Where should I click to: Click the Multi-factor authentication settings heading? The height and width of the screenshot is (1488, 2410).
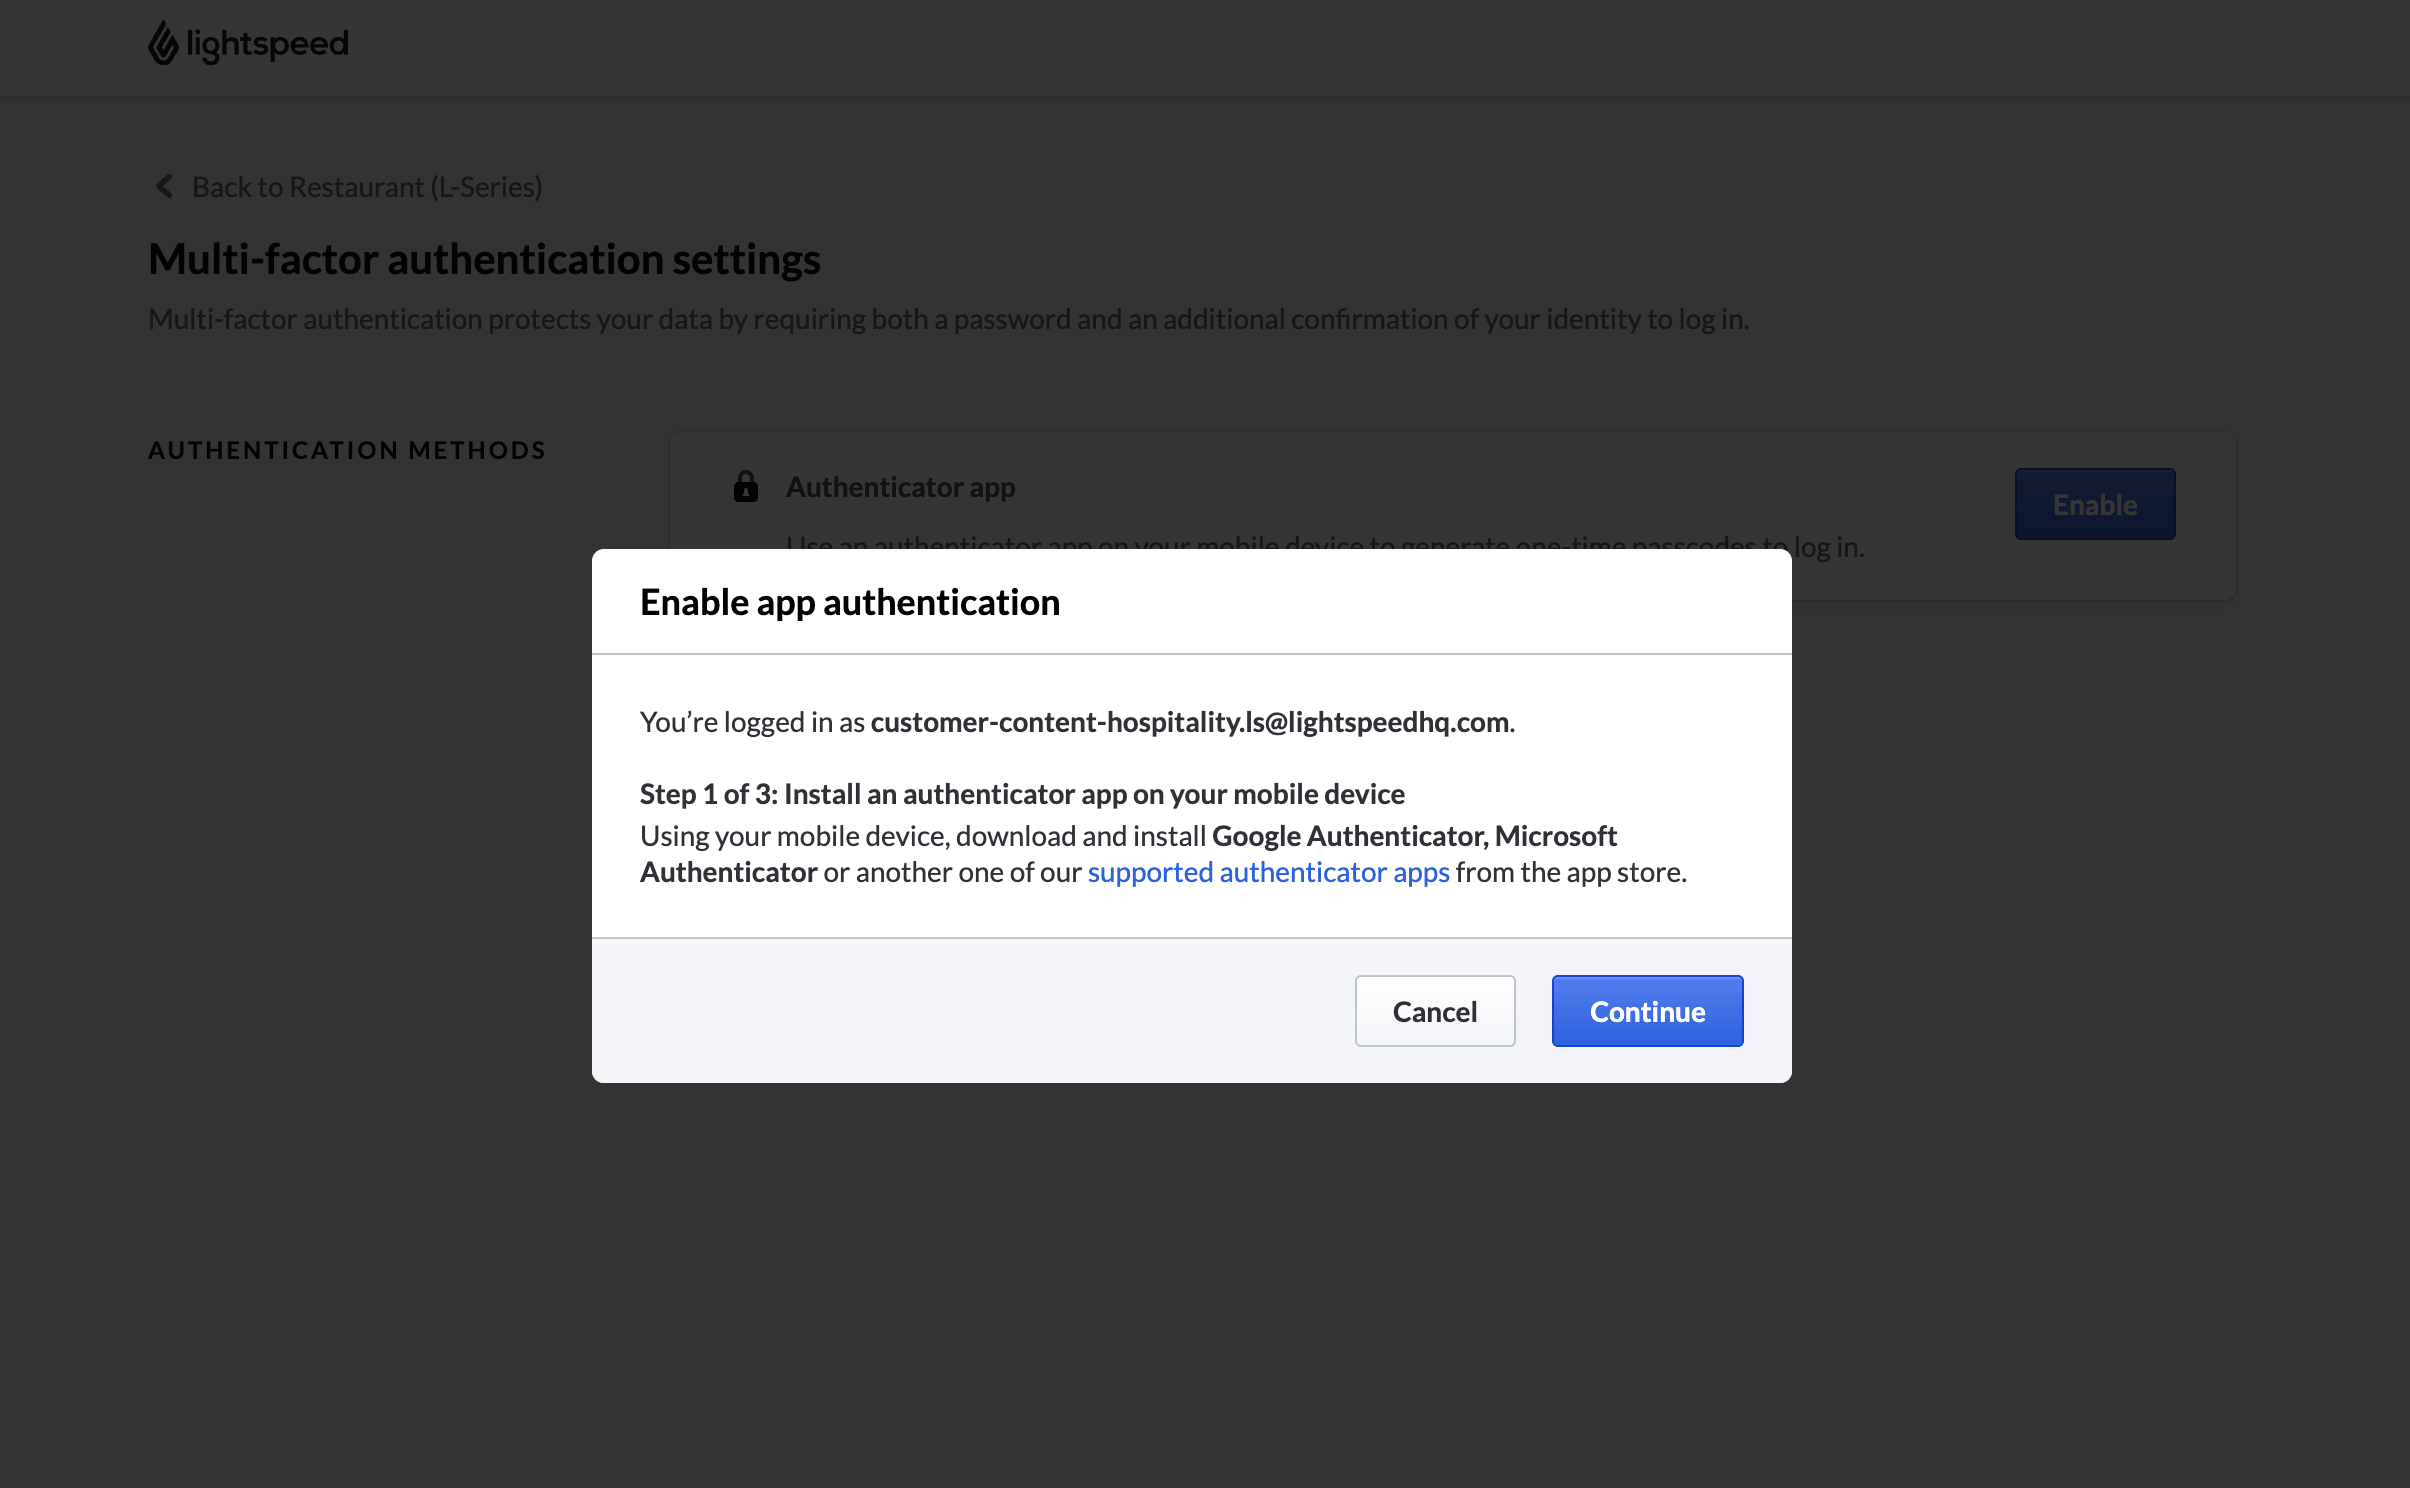(x=484, y=258)
